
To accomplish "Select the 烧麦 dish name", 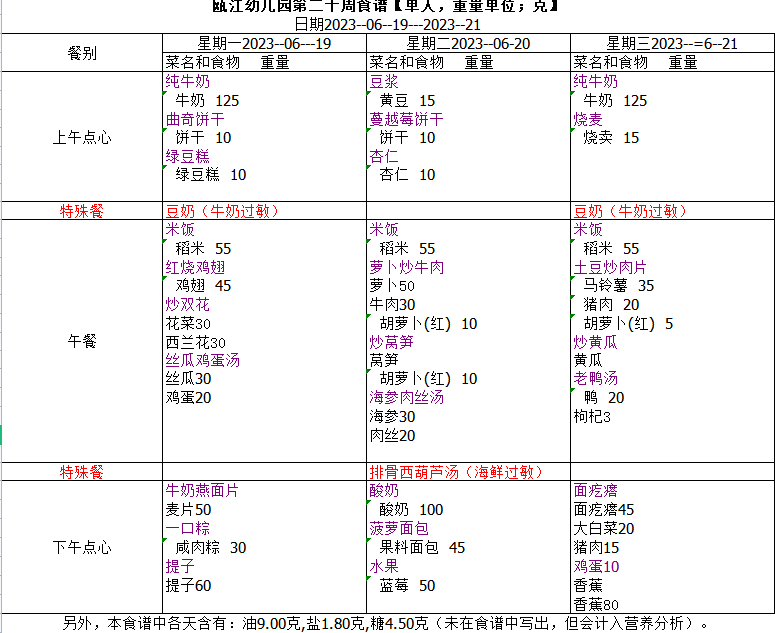I will (588, 119).
